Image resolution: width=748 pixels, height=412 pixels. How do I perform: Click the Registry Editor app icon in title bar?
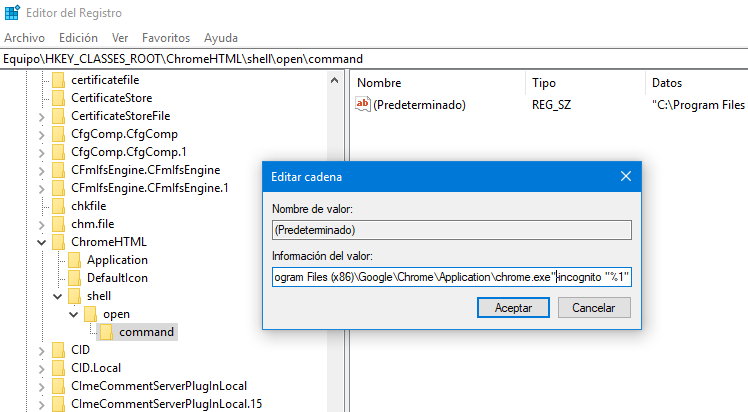coord(12,13)
